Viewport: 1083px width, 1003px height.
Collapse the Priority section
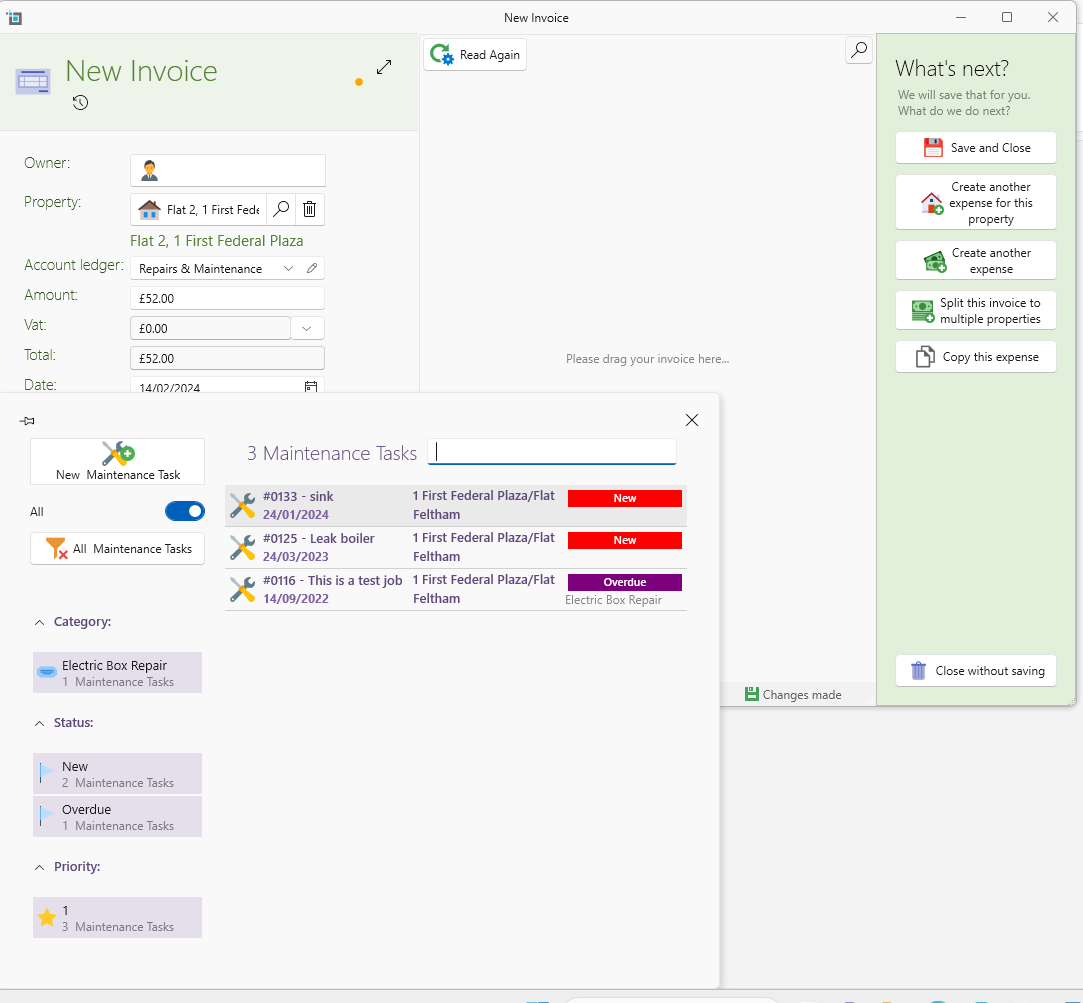(39, 868)
